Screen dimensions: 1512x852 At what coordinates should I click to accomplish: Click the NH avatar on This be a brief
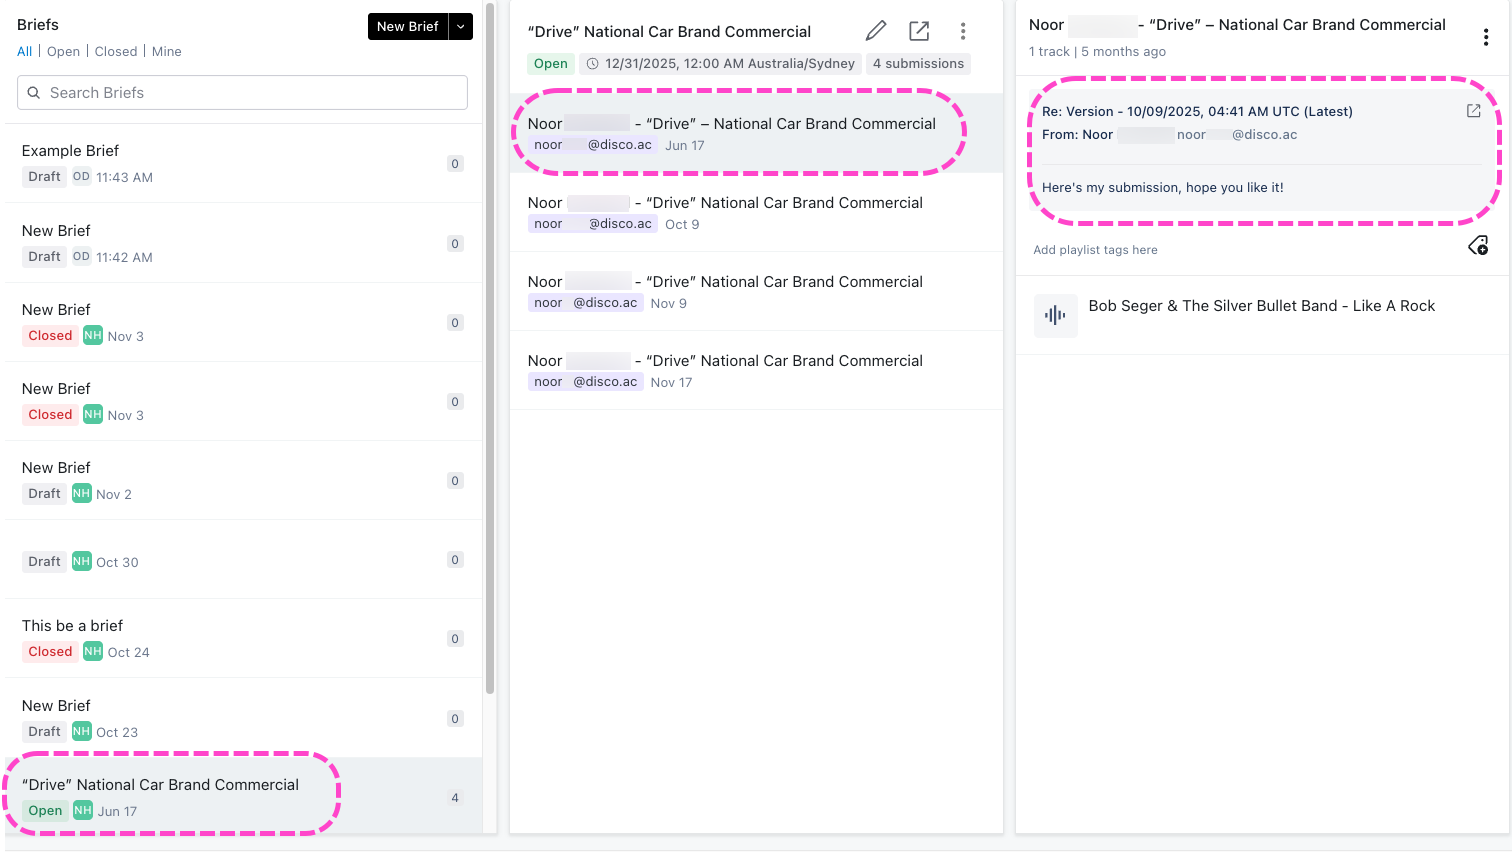click(x=93, y=651)
